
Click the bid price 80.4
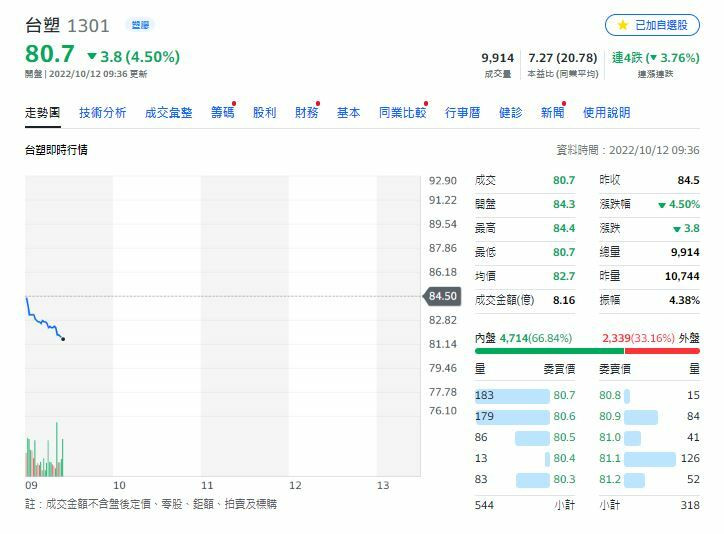(x=564, y=458)
